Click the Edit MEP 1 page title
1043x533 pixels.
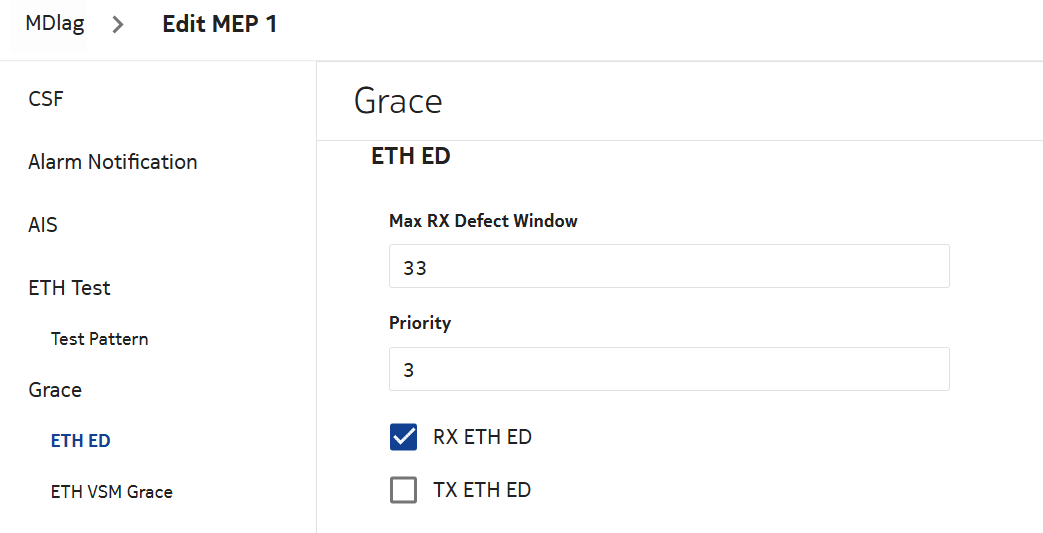click(x=219, y=24)
